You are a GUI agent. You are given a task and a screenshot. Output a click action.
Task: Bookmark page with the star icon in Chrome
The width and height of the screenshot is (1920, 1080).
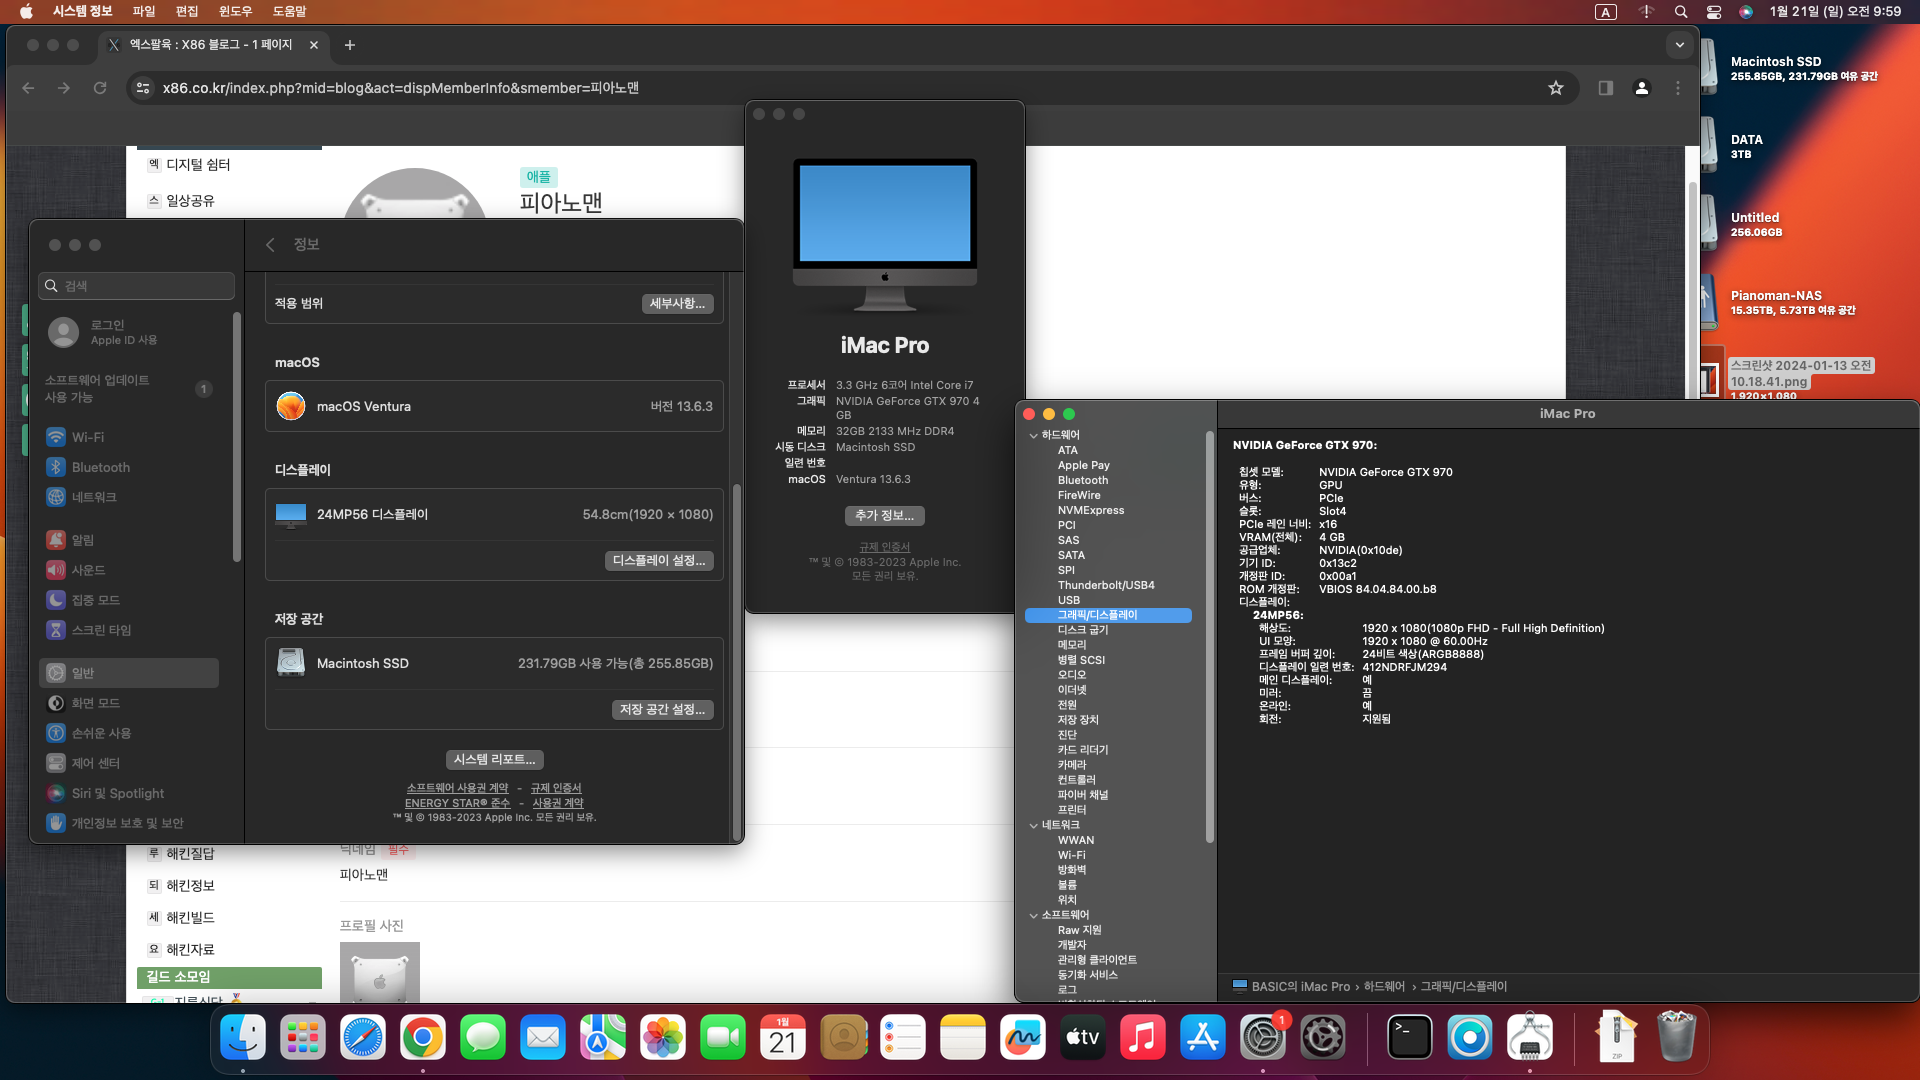pyautogui.click(x=1556, y=88)
